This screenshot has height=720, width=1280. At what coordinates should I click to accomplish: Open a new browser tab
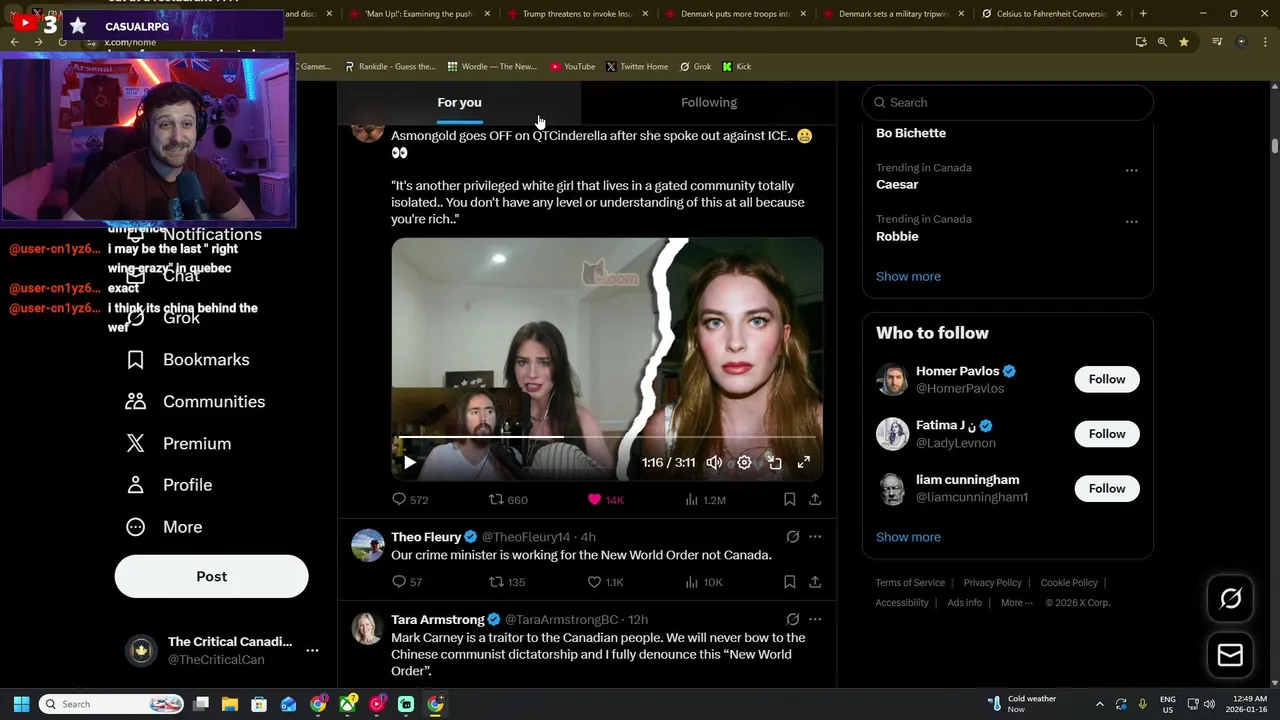[1143, 13]
